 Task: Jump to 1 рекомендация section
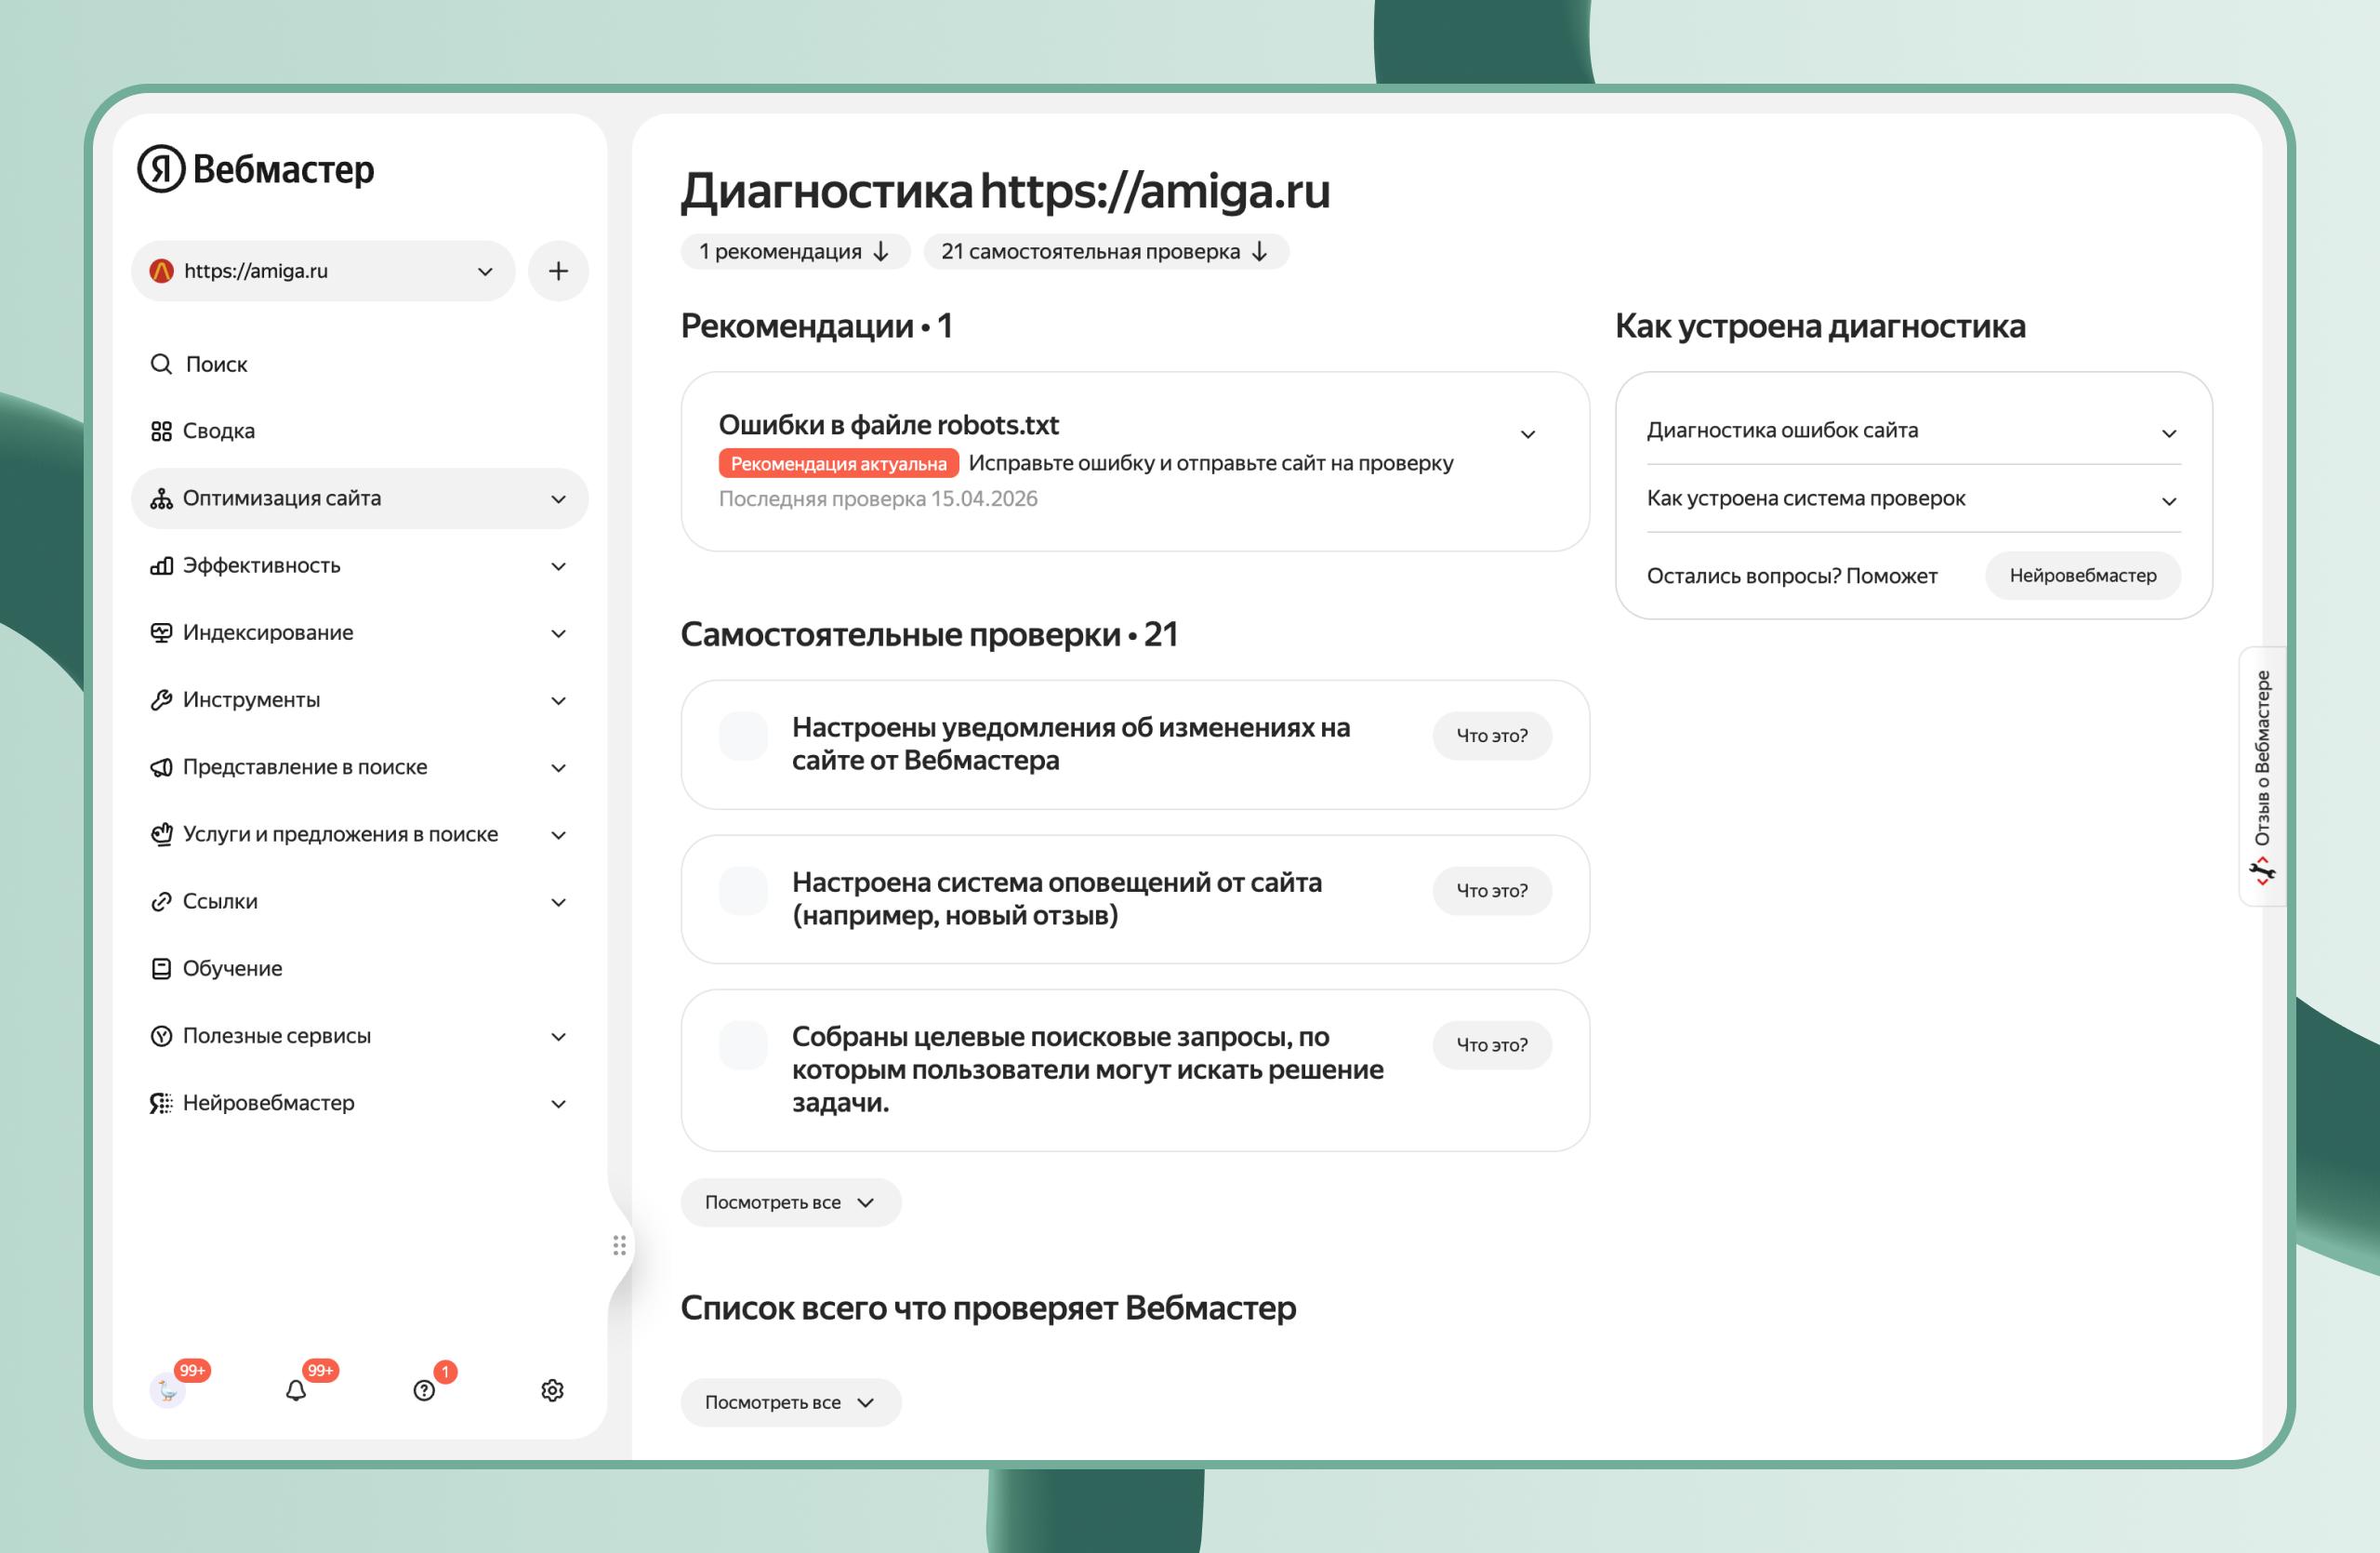pos(795,252)
